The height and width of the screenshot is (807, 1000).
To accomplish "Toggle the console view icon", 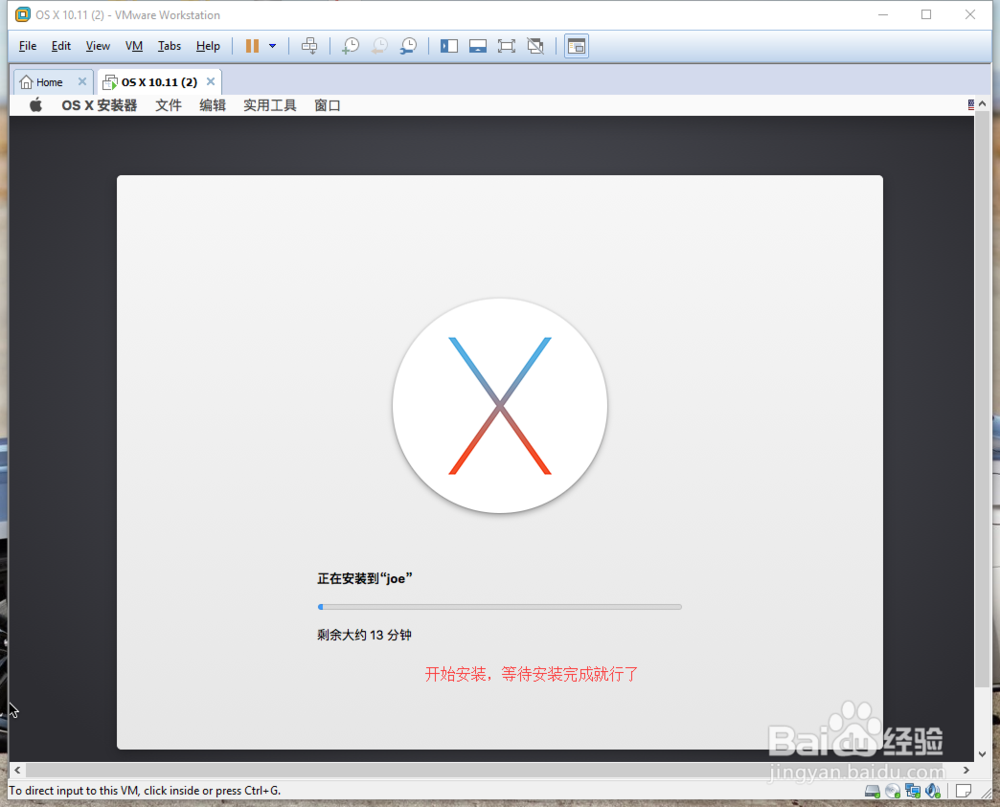I will (x=577, y=46).
